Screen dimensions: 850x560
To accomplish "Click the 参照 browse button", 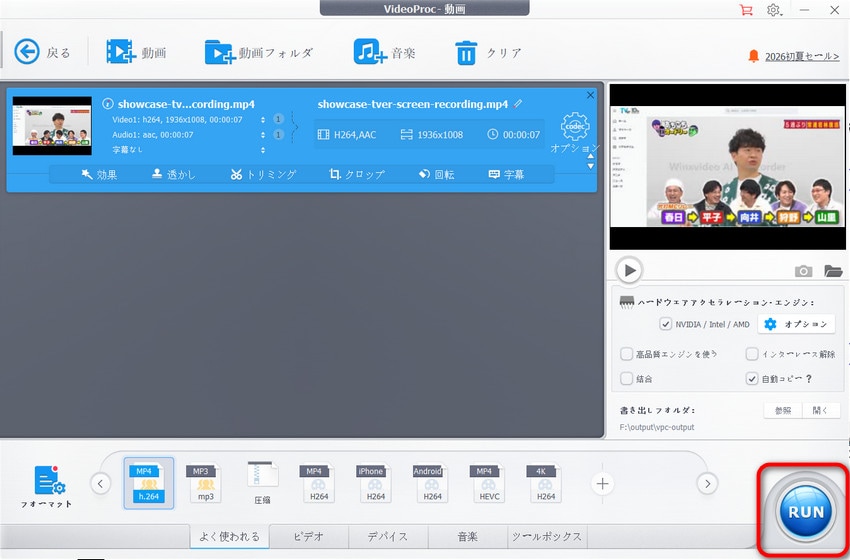I will coord(783,410).
